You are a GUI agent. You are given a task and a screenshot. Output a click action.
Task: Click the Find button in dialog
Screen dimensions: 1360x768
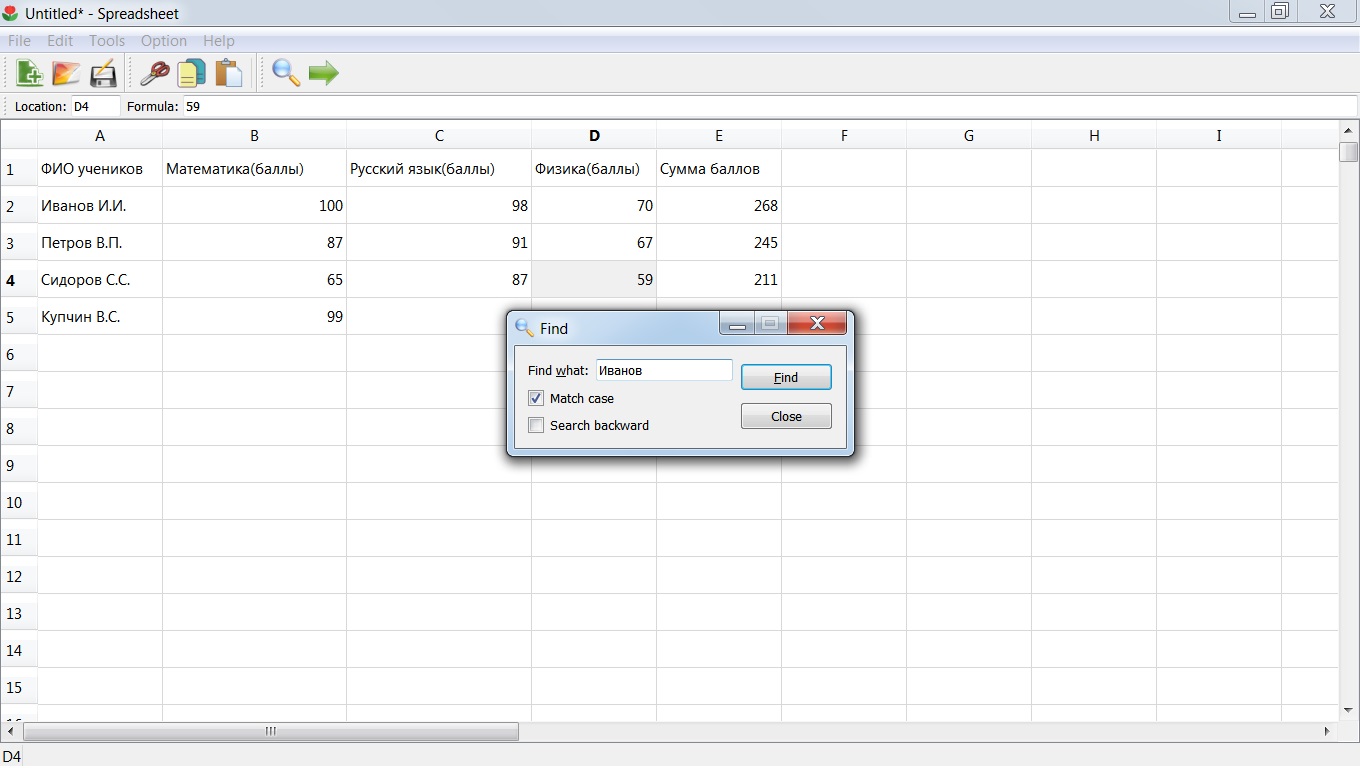coord(786,377)
